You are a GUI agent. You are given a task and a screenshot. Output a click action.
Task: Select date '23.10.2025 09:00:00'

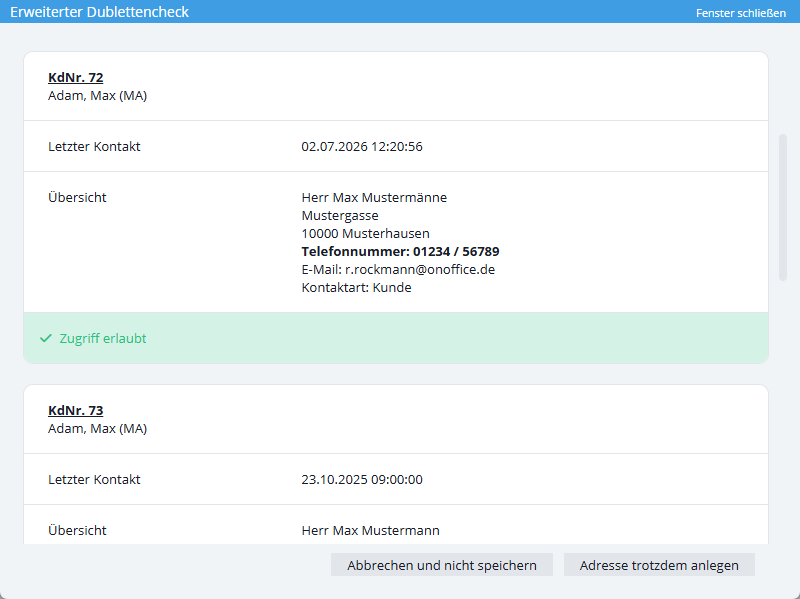pyautogui.click(x=362, y=480)
